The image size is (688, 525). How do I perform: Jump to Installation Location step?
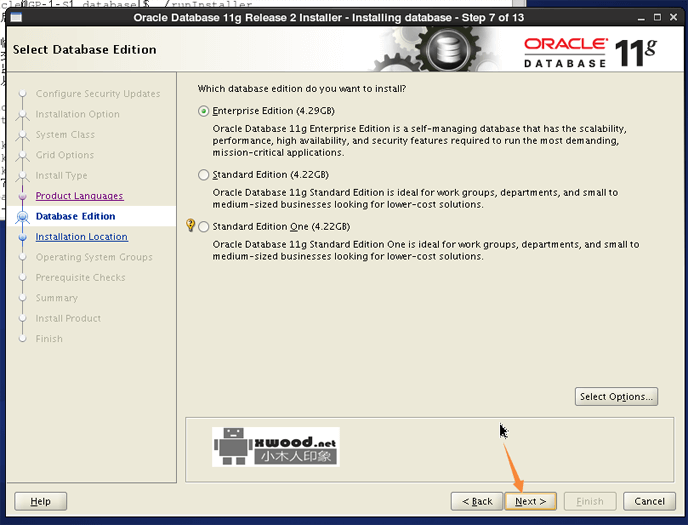click(x=81, y=237)
